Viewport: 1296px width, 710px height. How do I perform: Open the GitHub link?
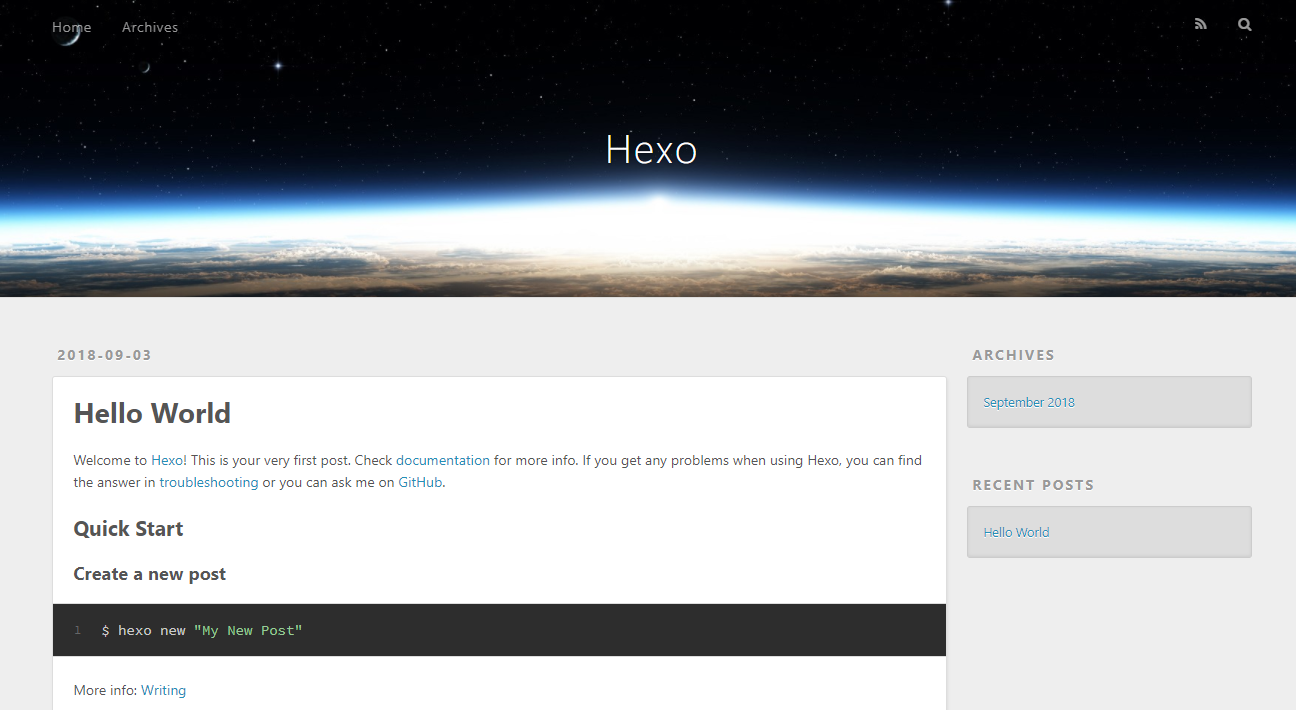420,482
